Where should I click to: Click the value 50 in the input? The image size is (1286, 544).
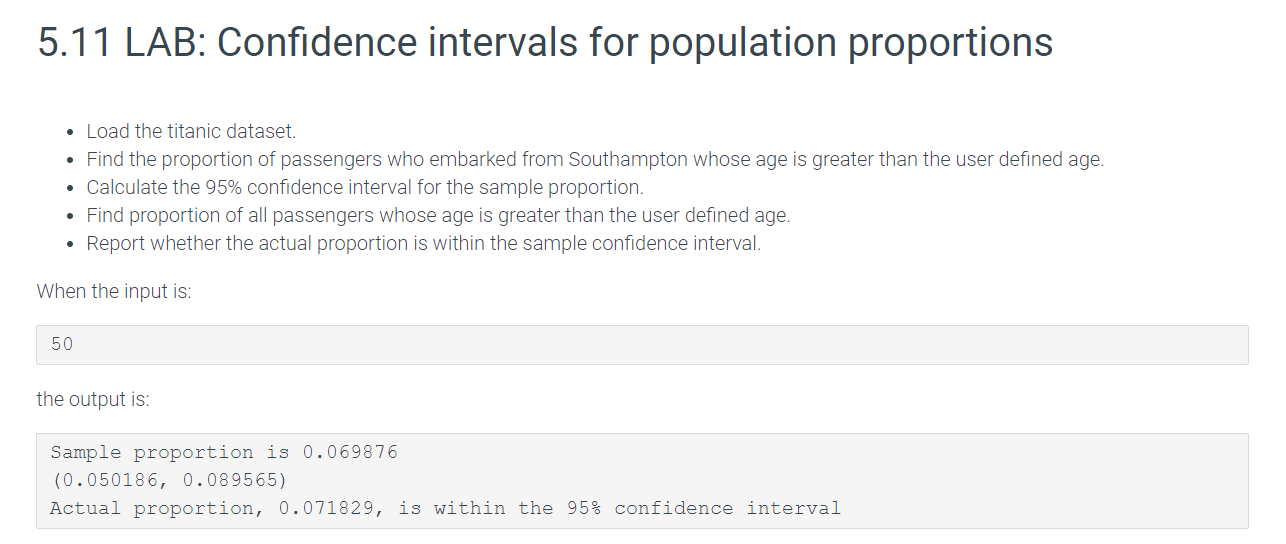coord(62,344)
